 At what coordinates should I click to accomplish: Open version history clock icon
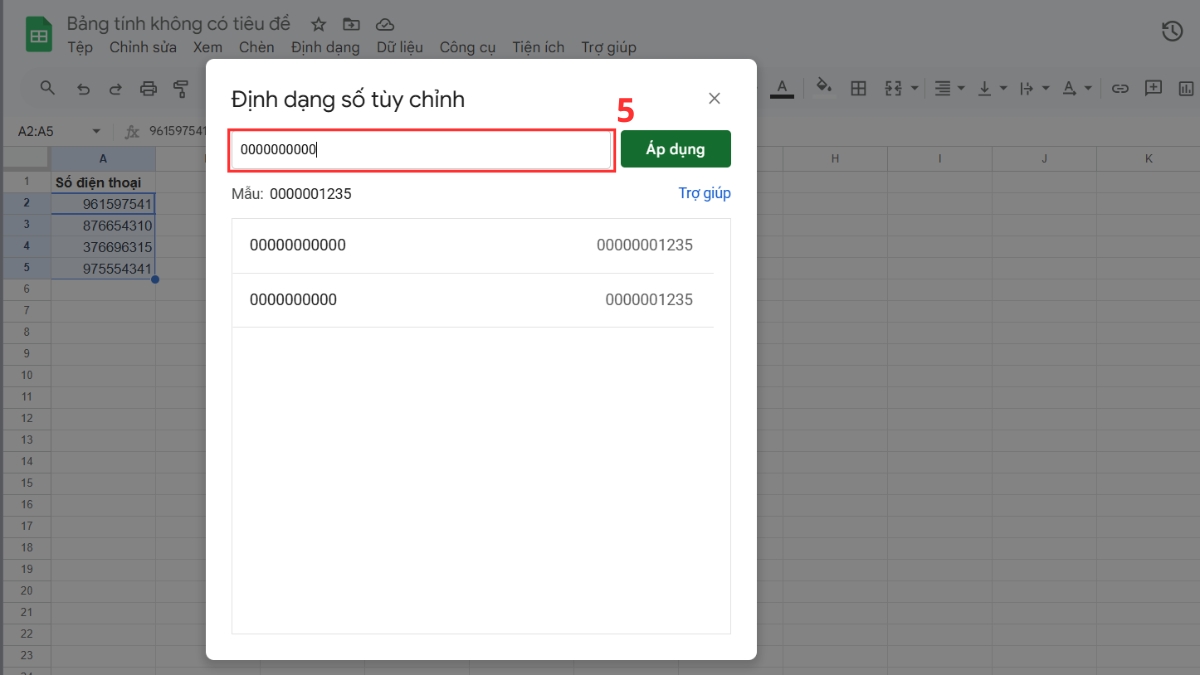click(x=1172, y=32)
